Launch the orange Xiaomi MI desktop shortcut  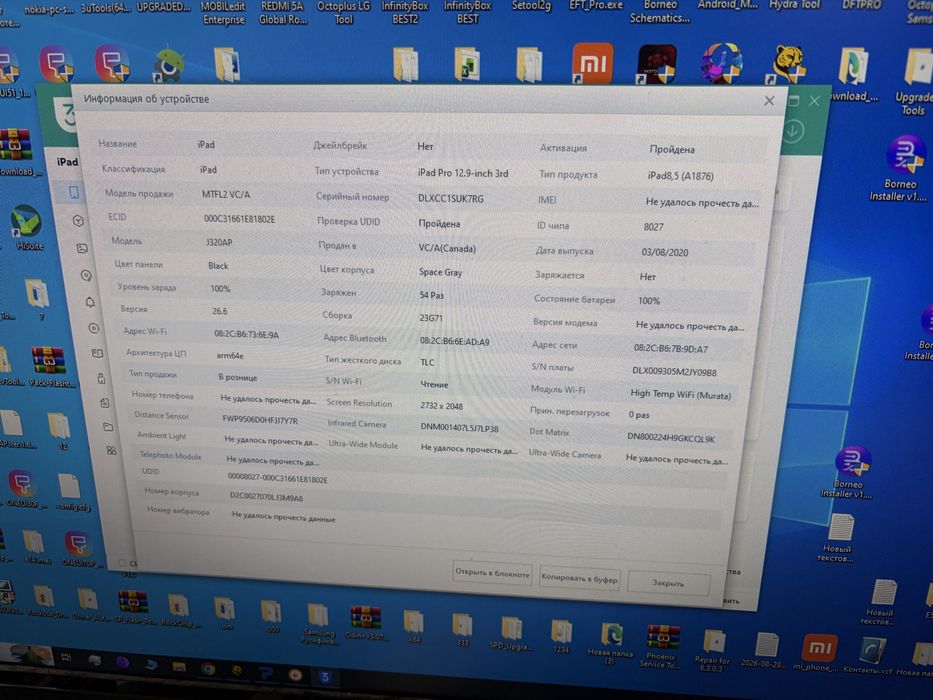pos(592,62)
